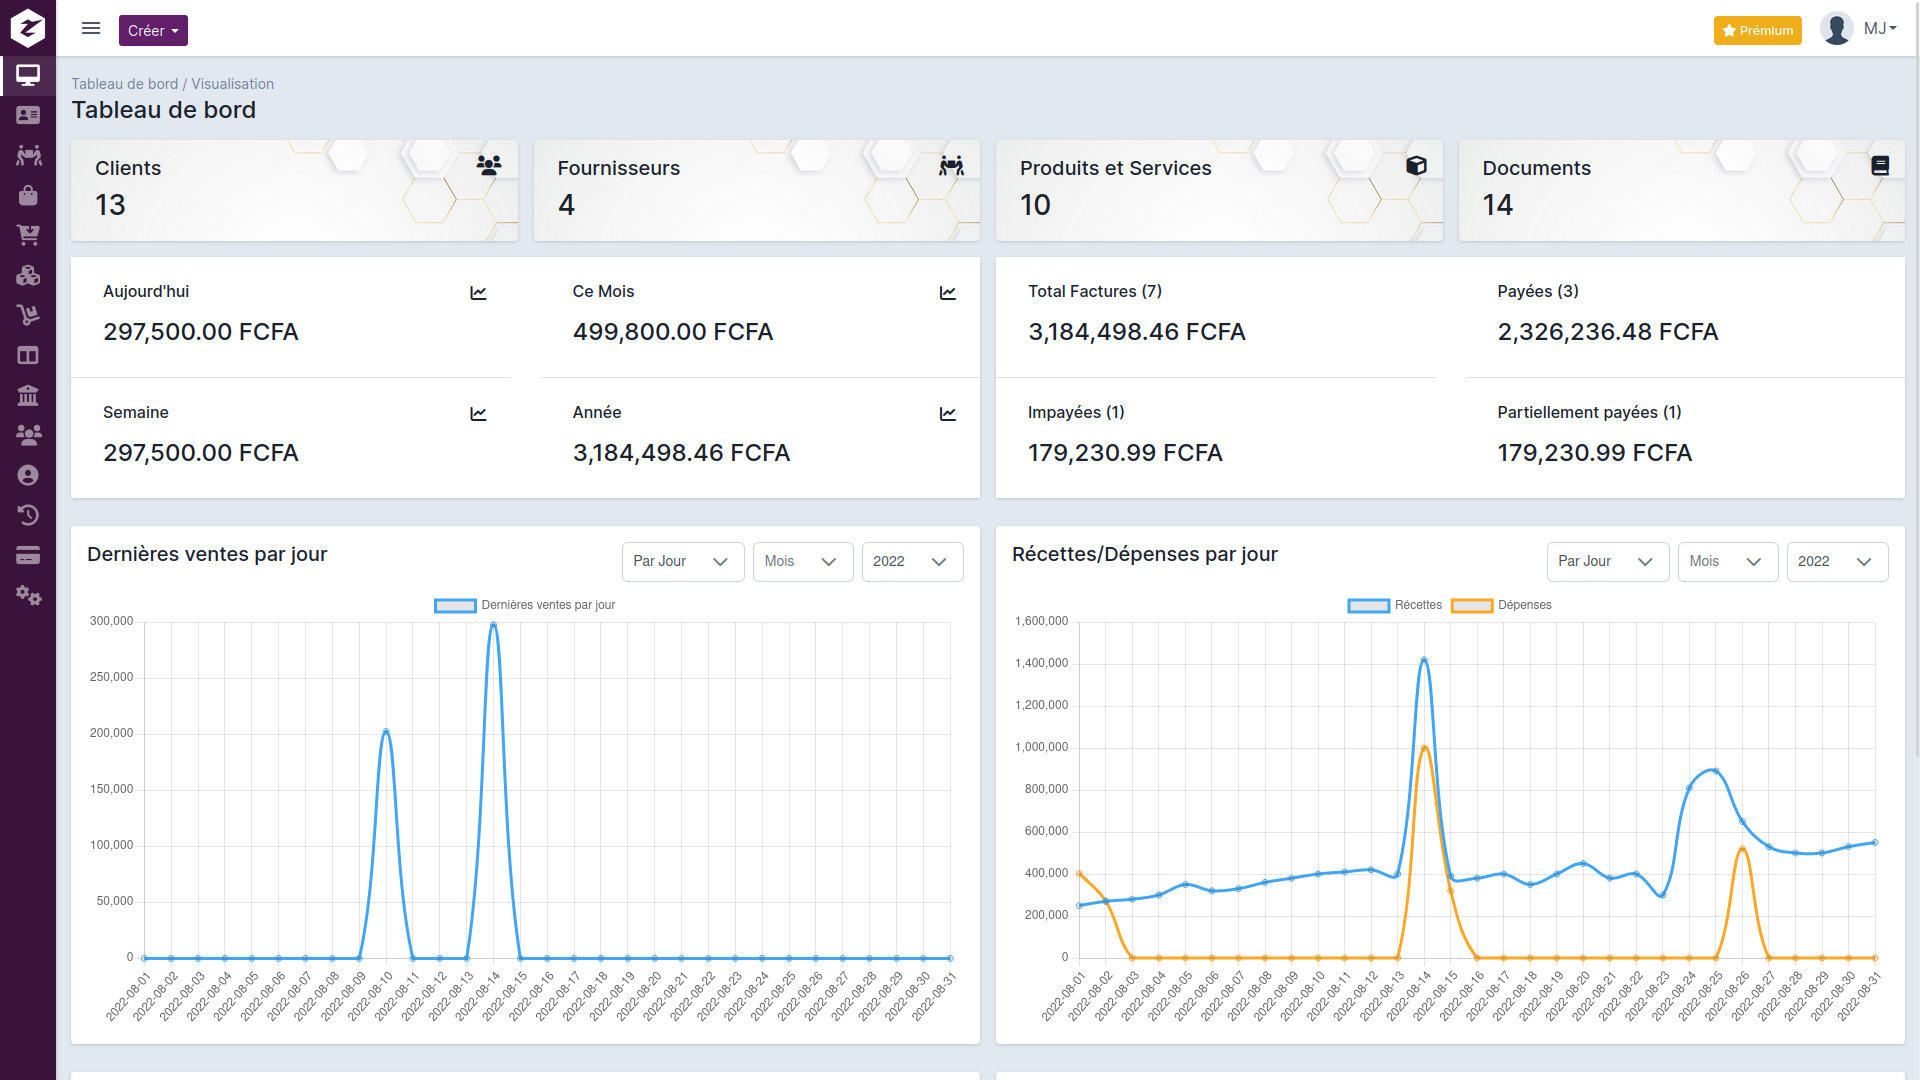Open Mois dropdown in Récettes/Dépenses chart

[1728, 562]
